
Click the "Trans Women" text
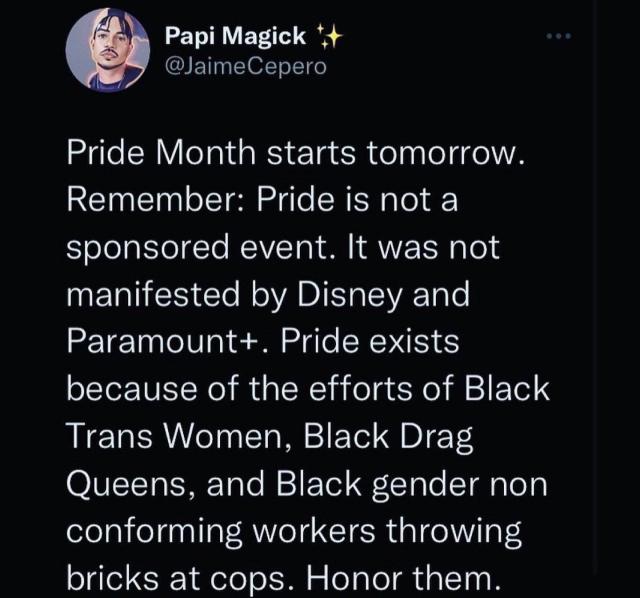[168, 436]
